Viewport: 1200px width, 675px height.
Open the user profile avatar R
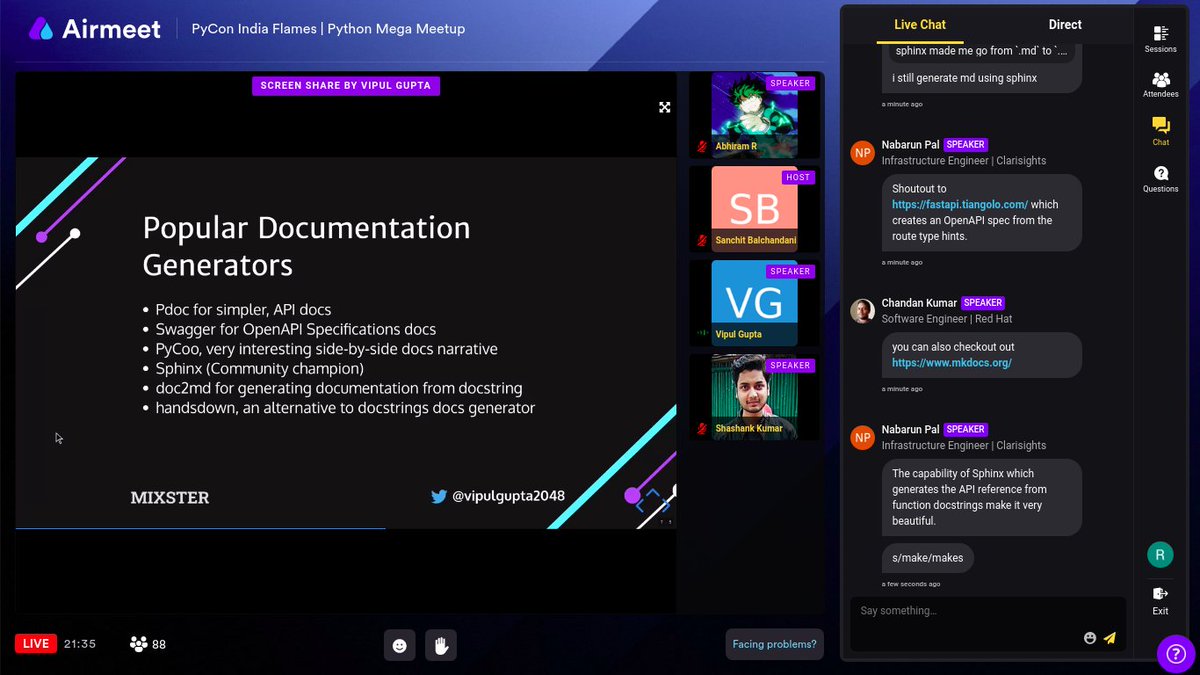pyautogui.click(x=1160, y=555)
